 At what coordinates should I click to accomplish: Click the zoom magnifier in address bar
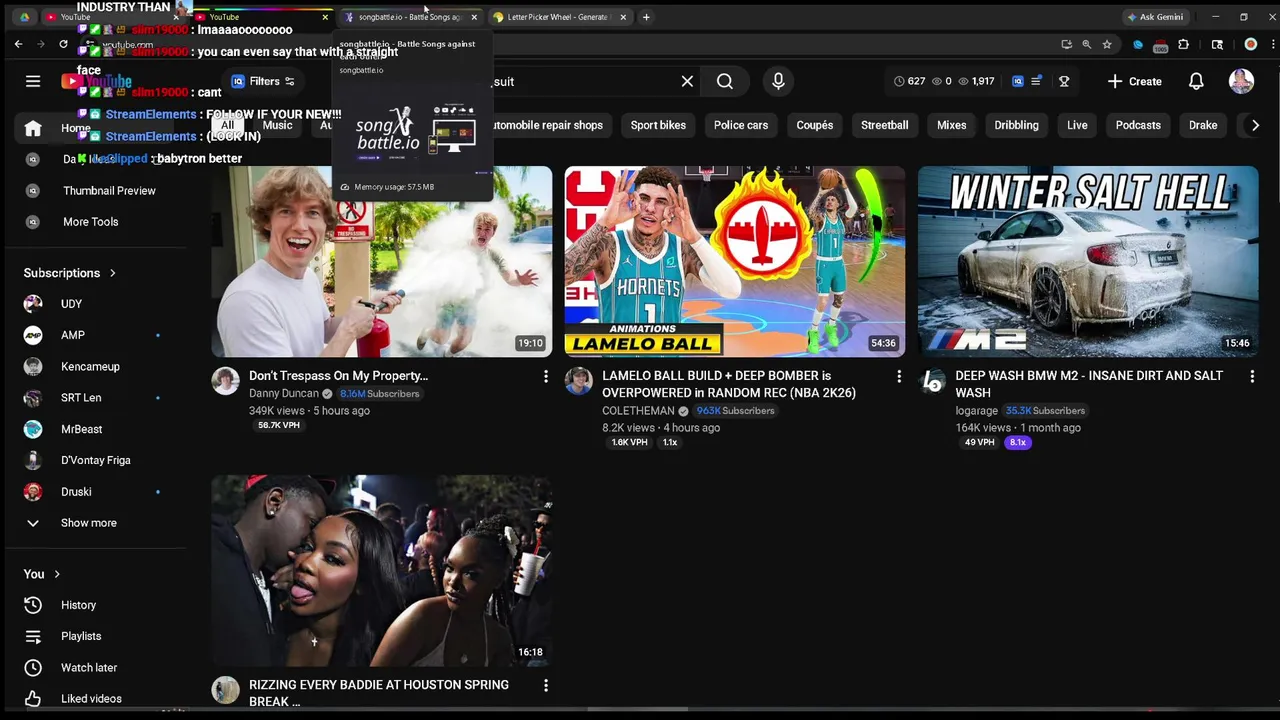point(1087,44)
